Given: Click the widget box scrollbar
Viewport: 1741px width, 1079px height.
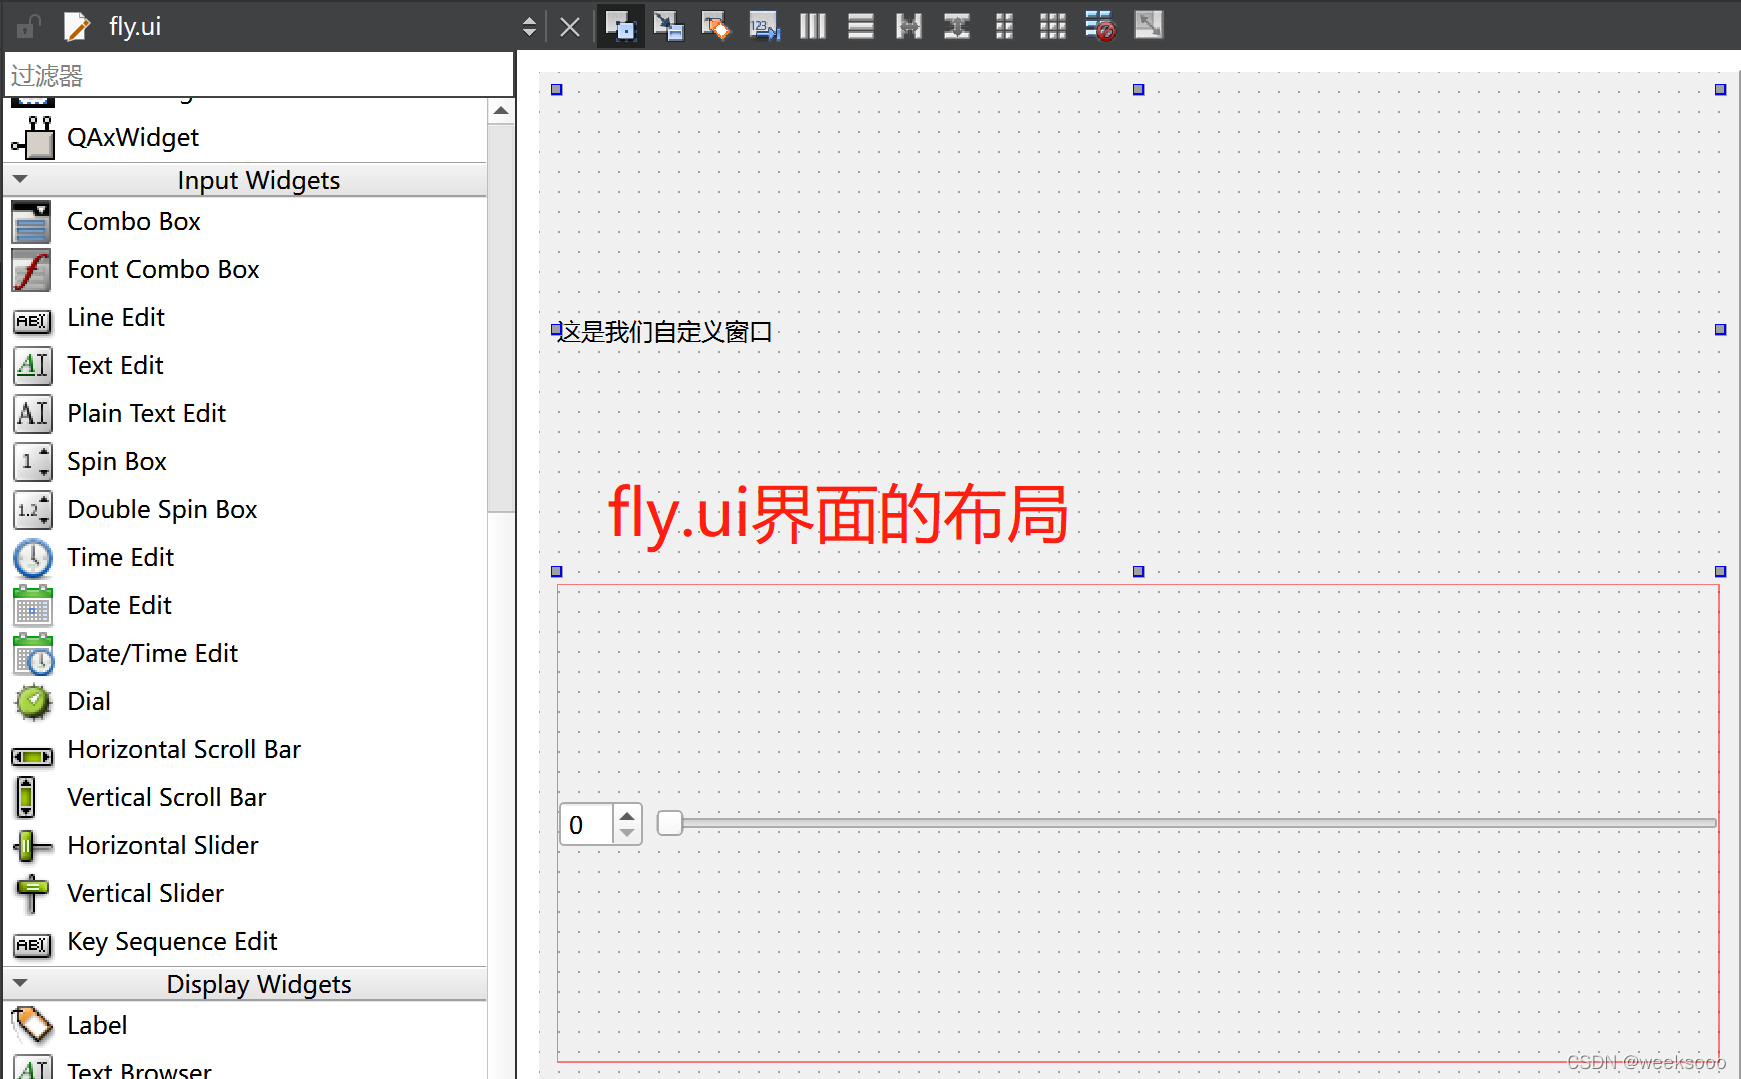Looking at the screenshot, I should (x=501, y=300).
